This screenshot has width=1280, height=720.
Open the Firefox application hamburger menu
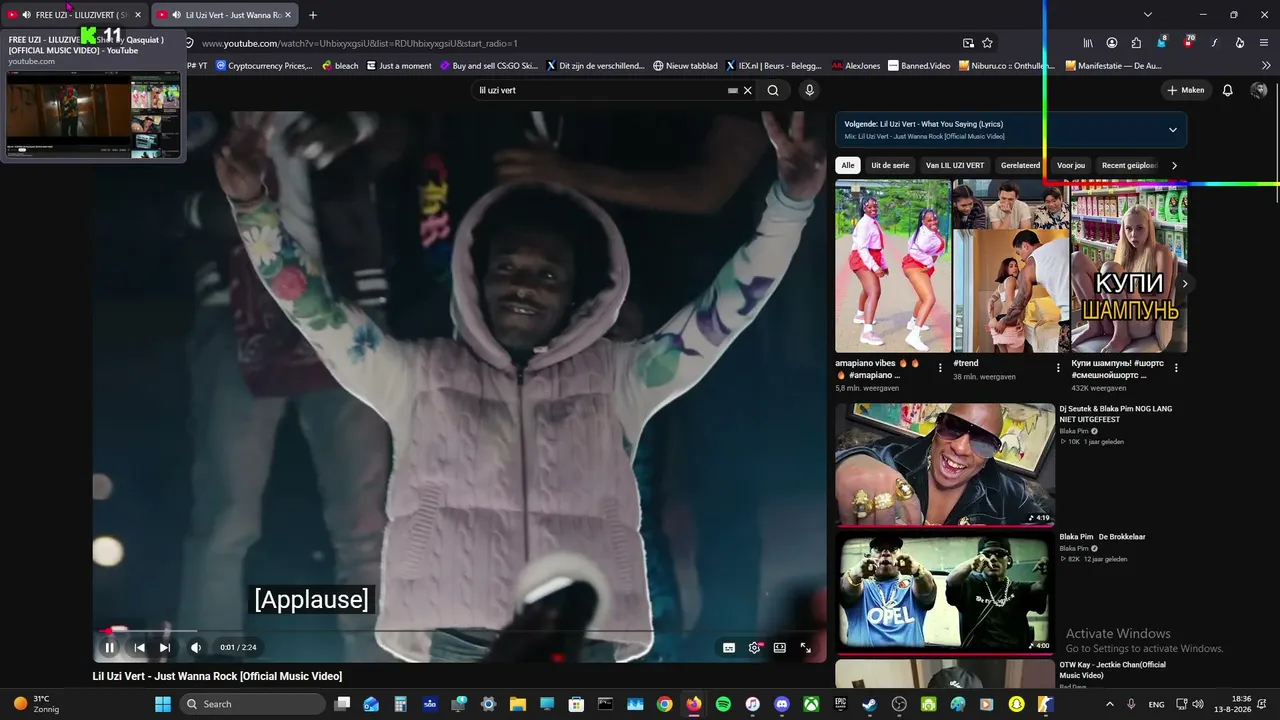tap(1264, 43)
